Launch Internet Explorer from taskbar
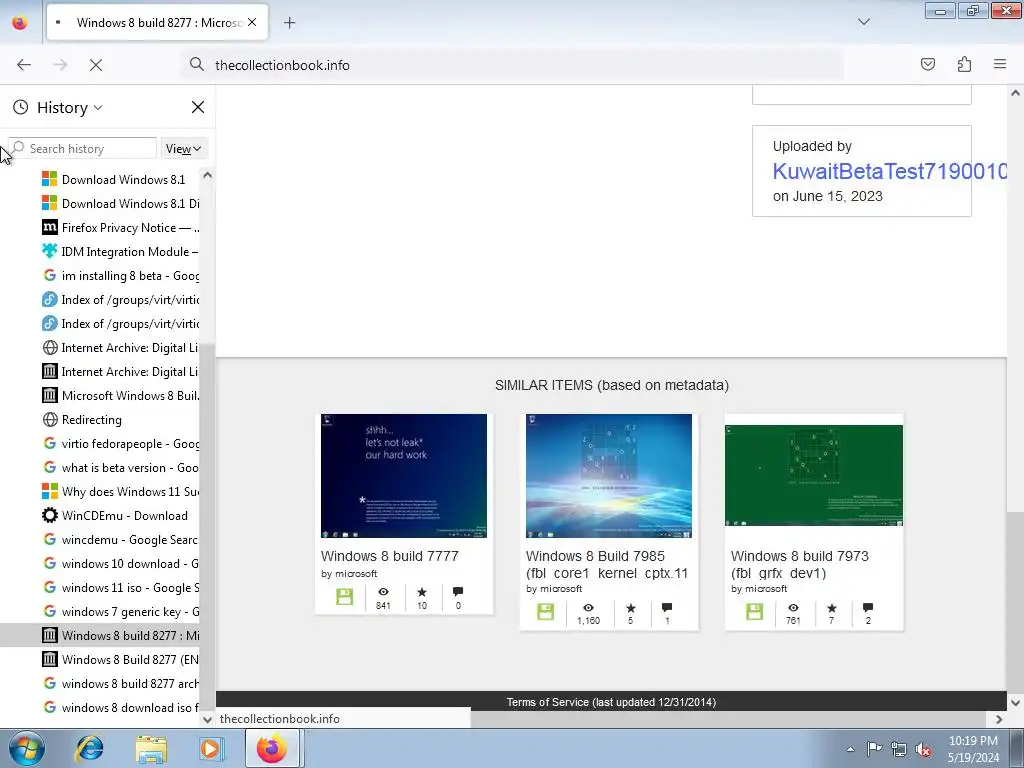1024x768 pixels. click(x=89, y=749)
